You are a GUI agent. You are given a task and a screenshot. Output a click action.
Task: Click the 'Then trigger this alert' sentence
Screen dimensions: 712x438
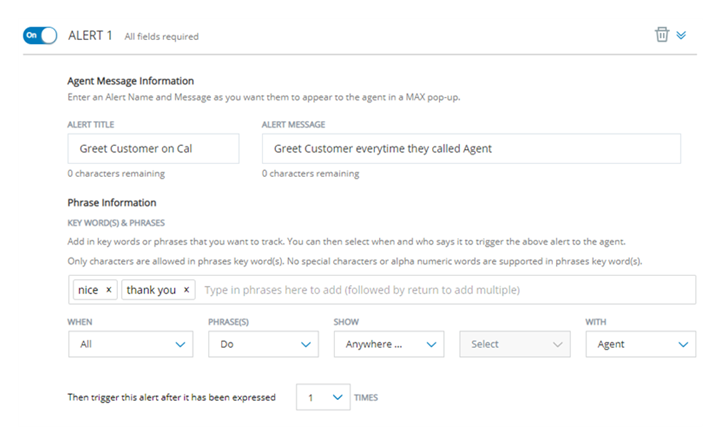(x=172, y=398)
